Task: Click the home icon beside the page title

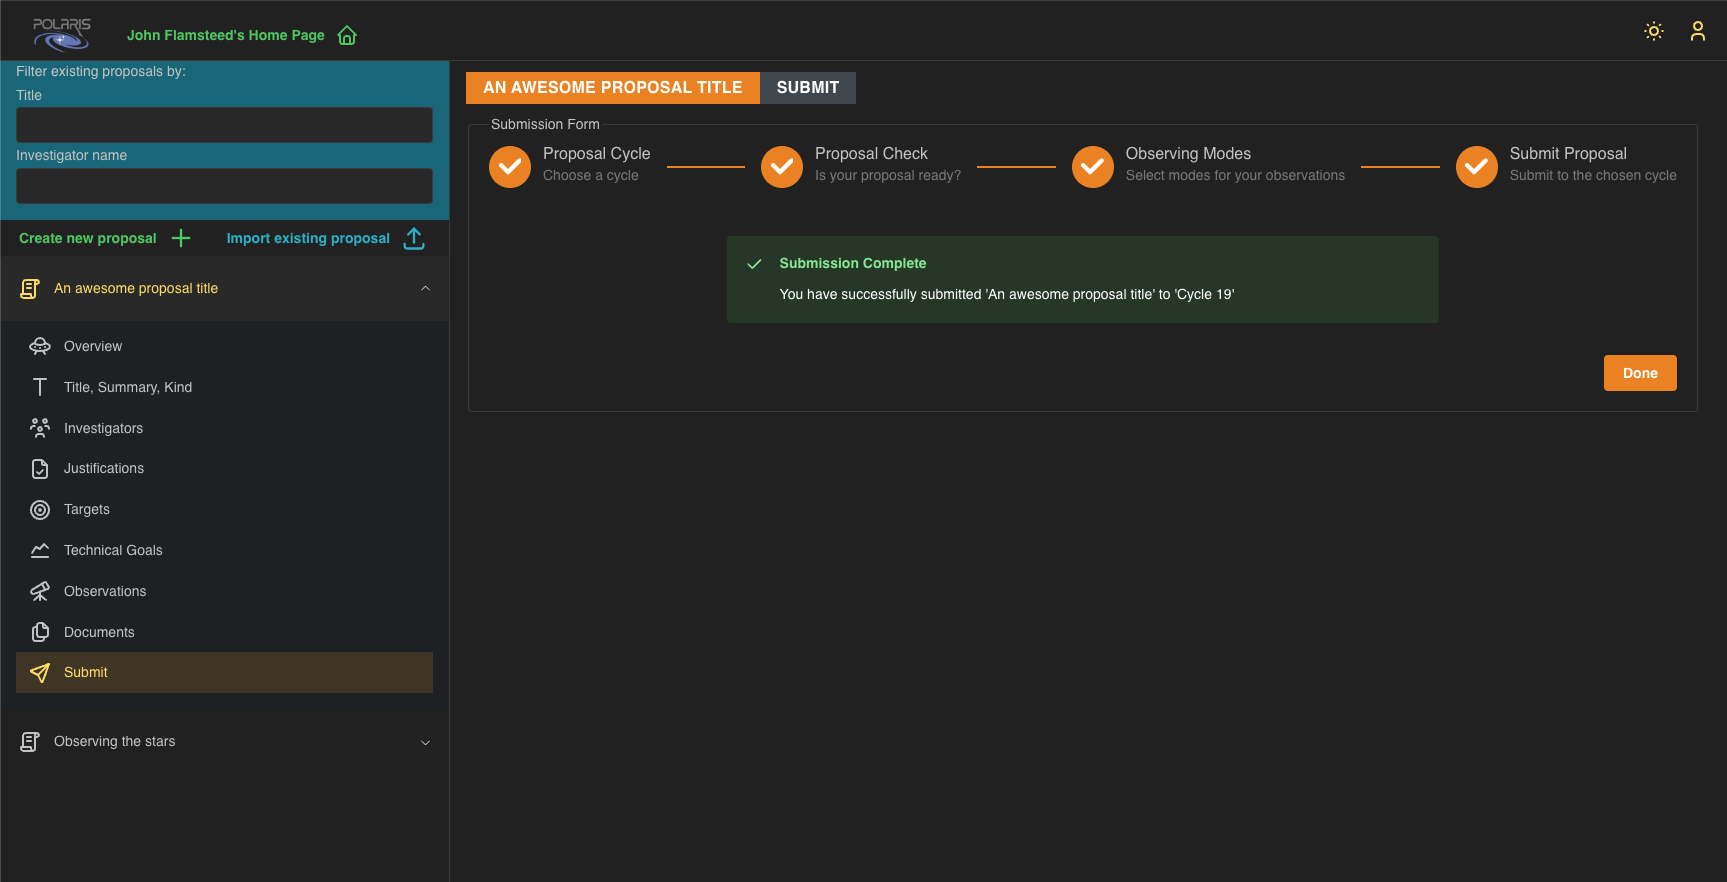Action: pyautogui.click(x=347, y=36)
